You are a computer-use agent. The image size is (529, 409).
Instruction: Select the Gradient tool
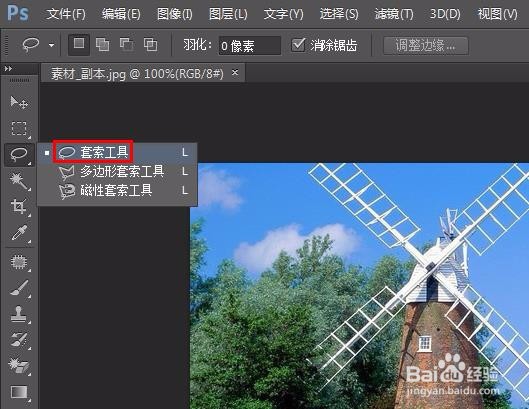pyautogui.click(x=19, y=392)
